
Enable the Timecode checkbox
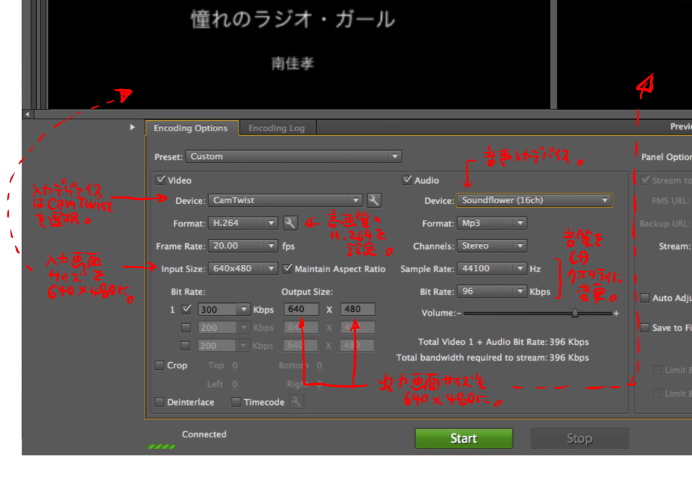pyautogui.click(x=236, y=402)
